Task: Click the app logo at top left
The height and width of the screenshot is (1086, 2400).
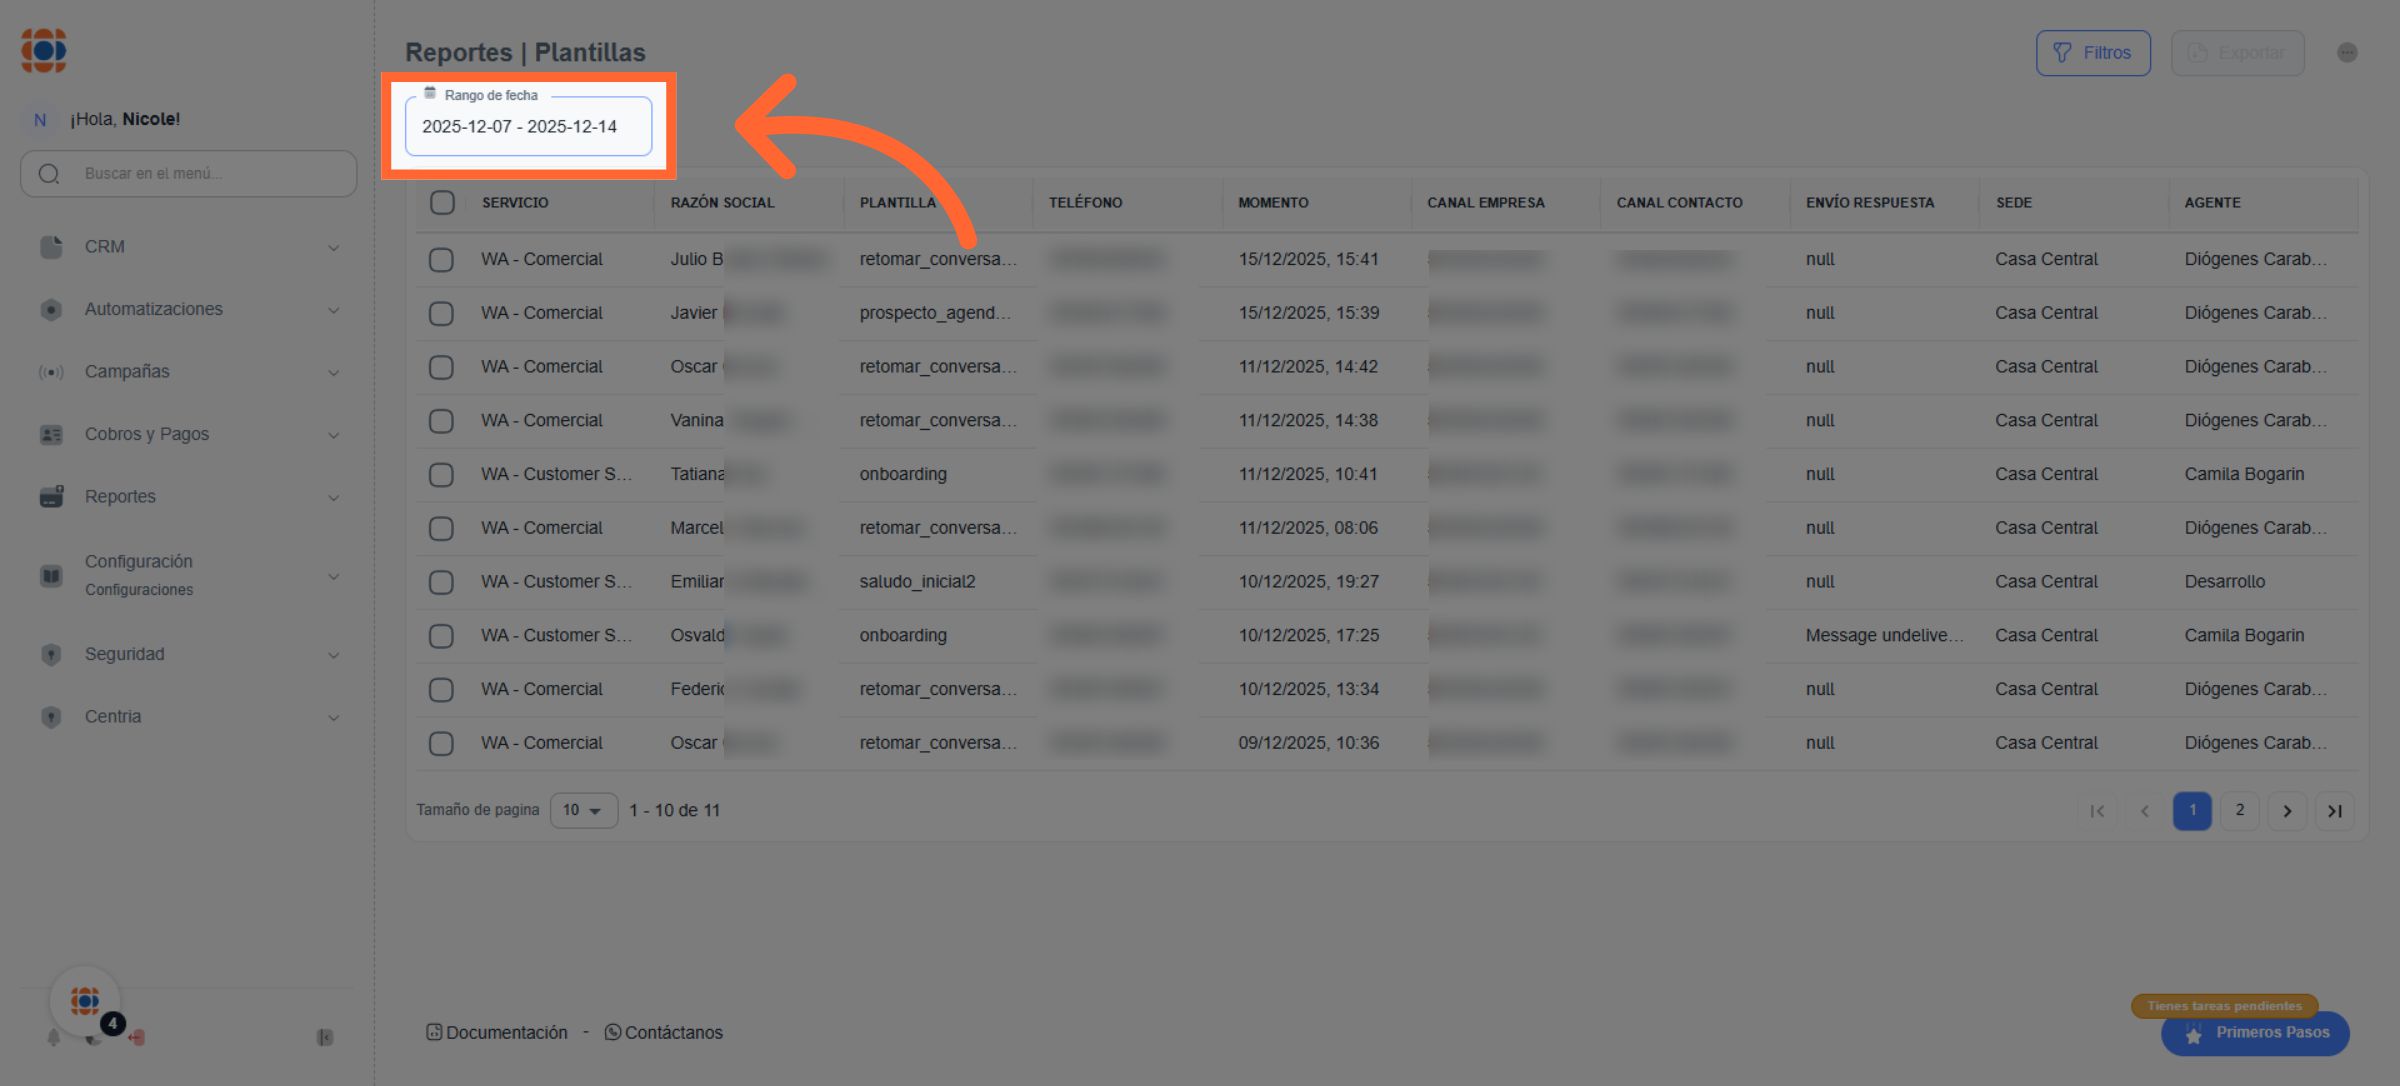Action: pos(44,50)
